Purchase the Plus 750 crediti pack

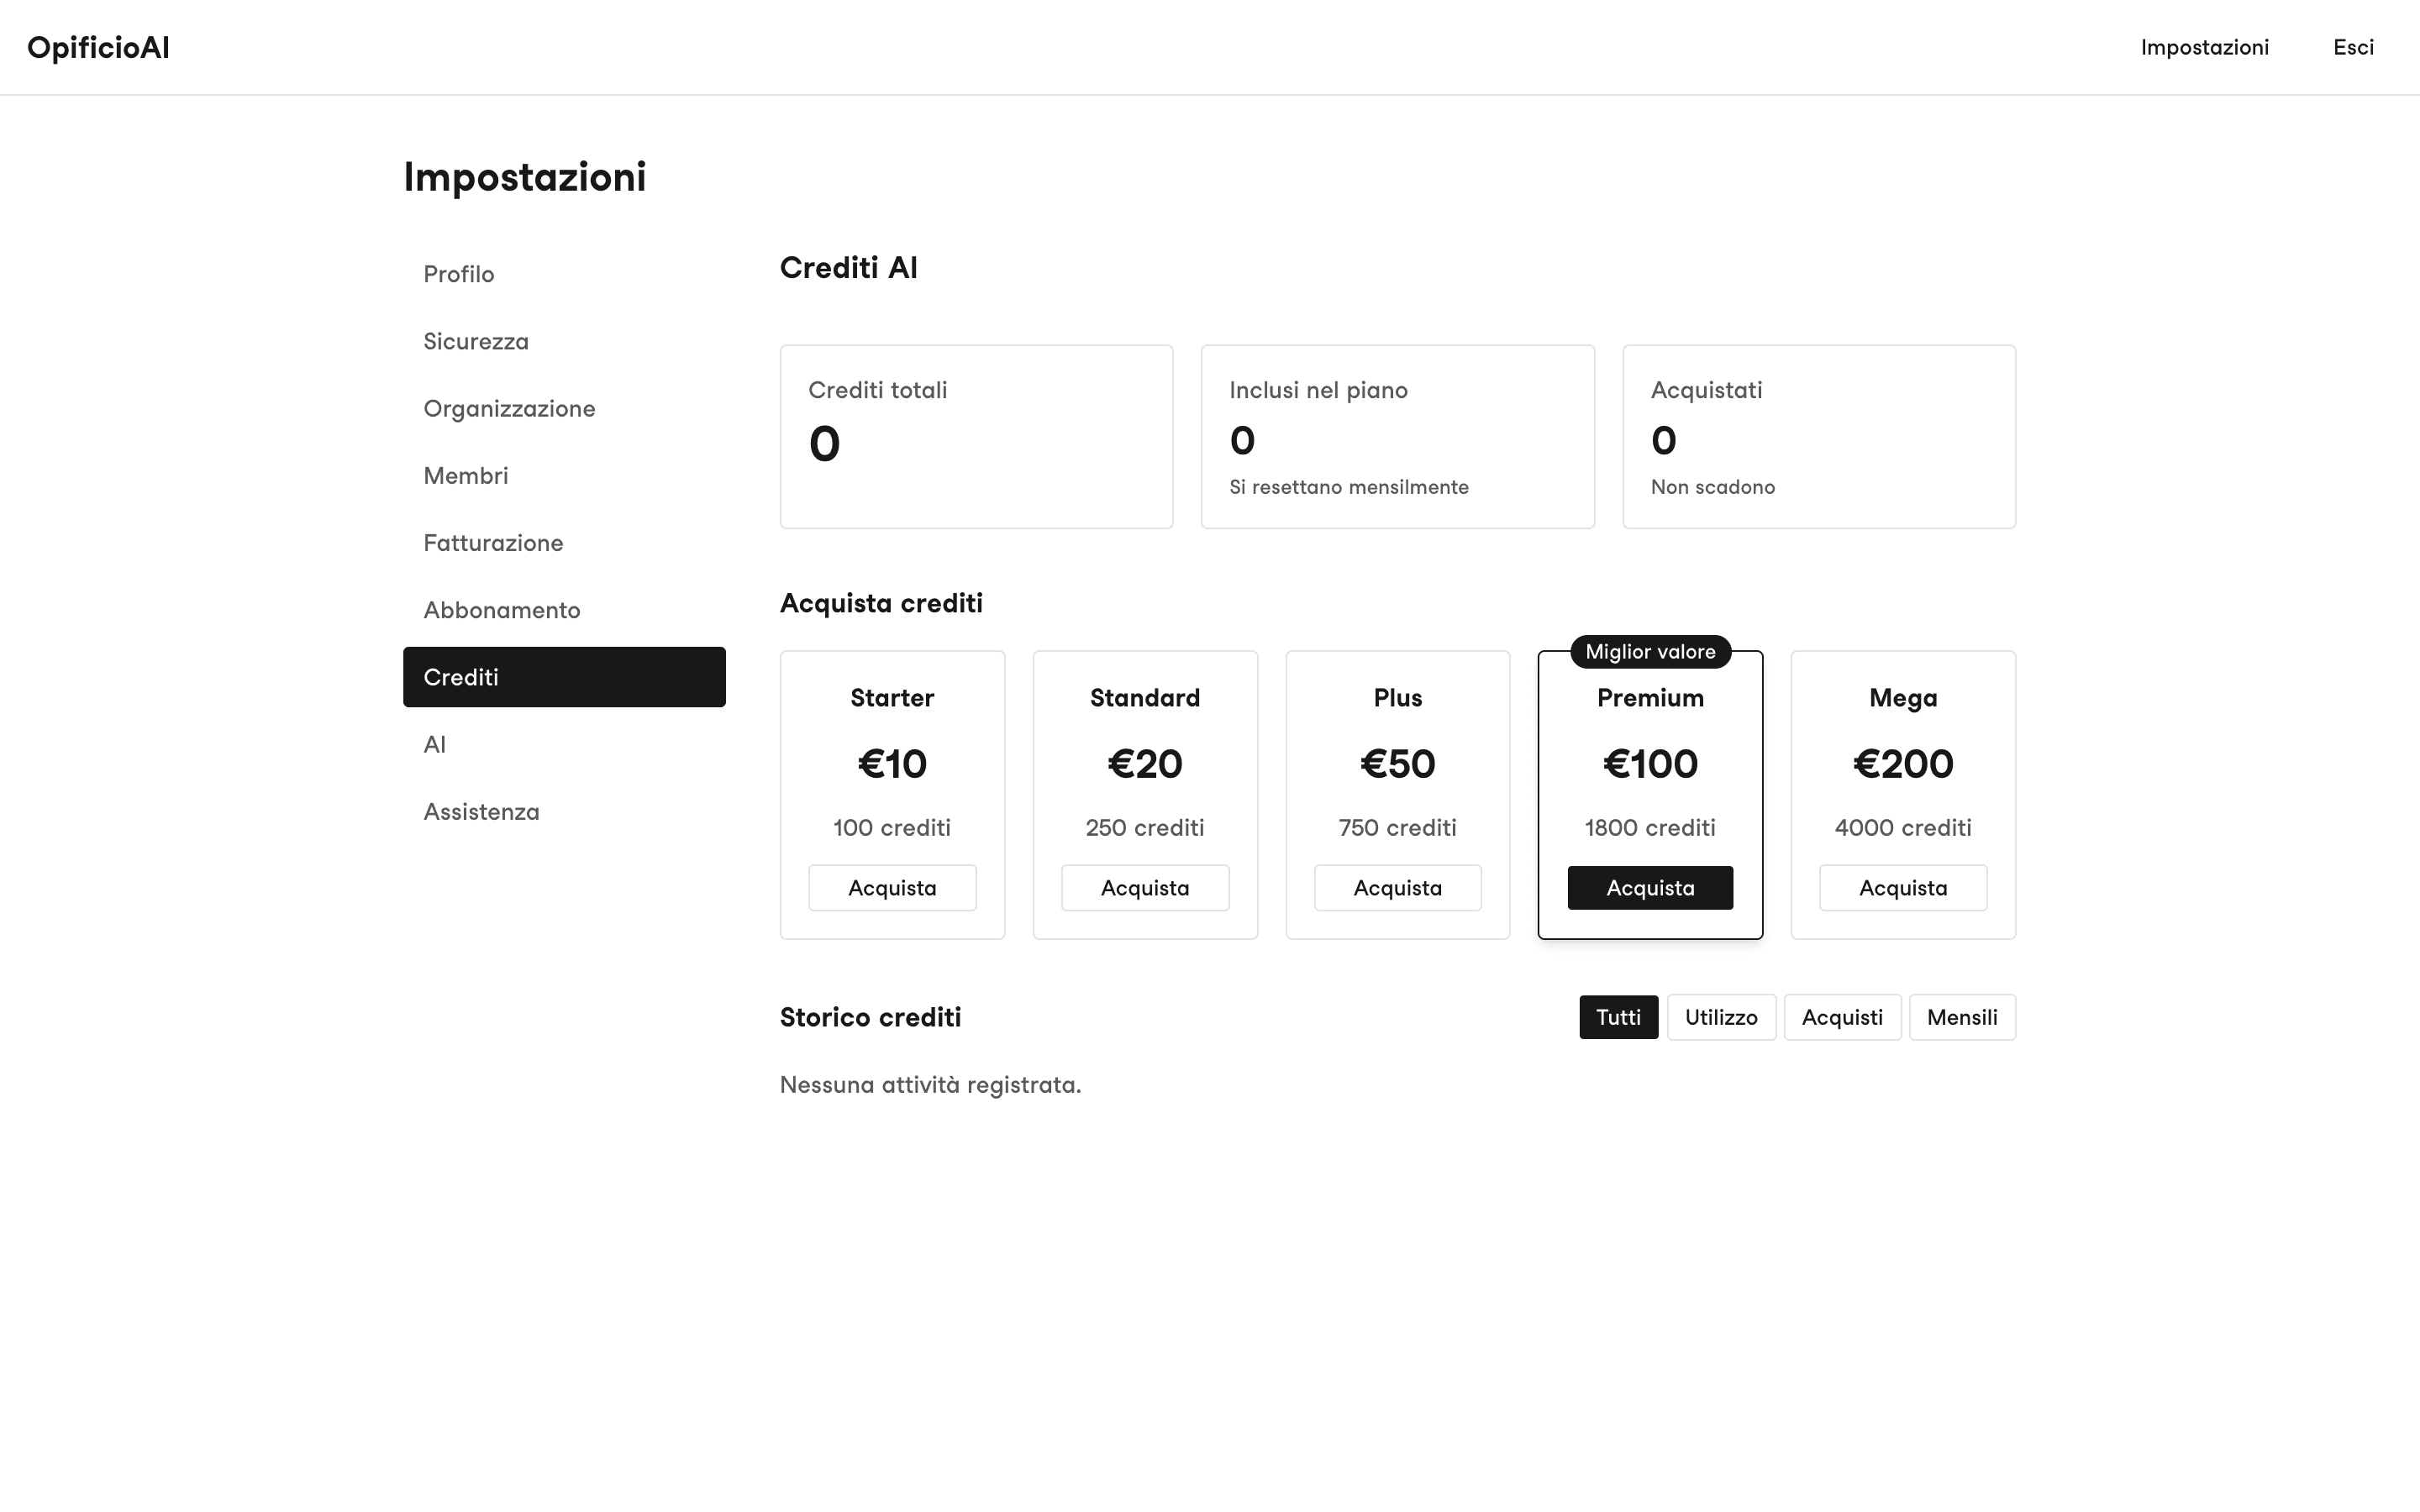pyautogui.click(x=1398, y=888)
